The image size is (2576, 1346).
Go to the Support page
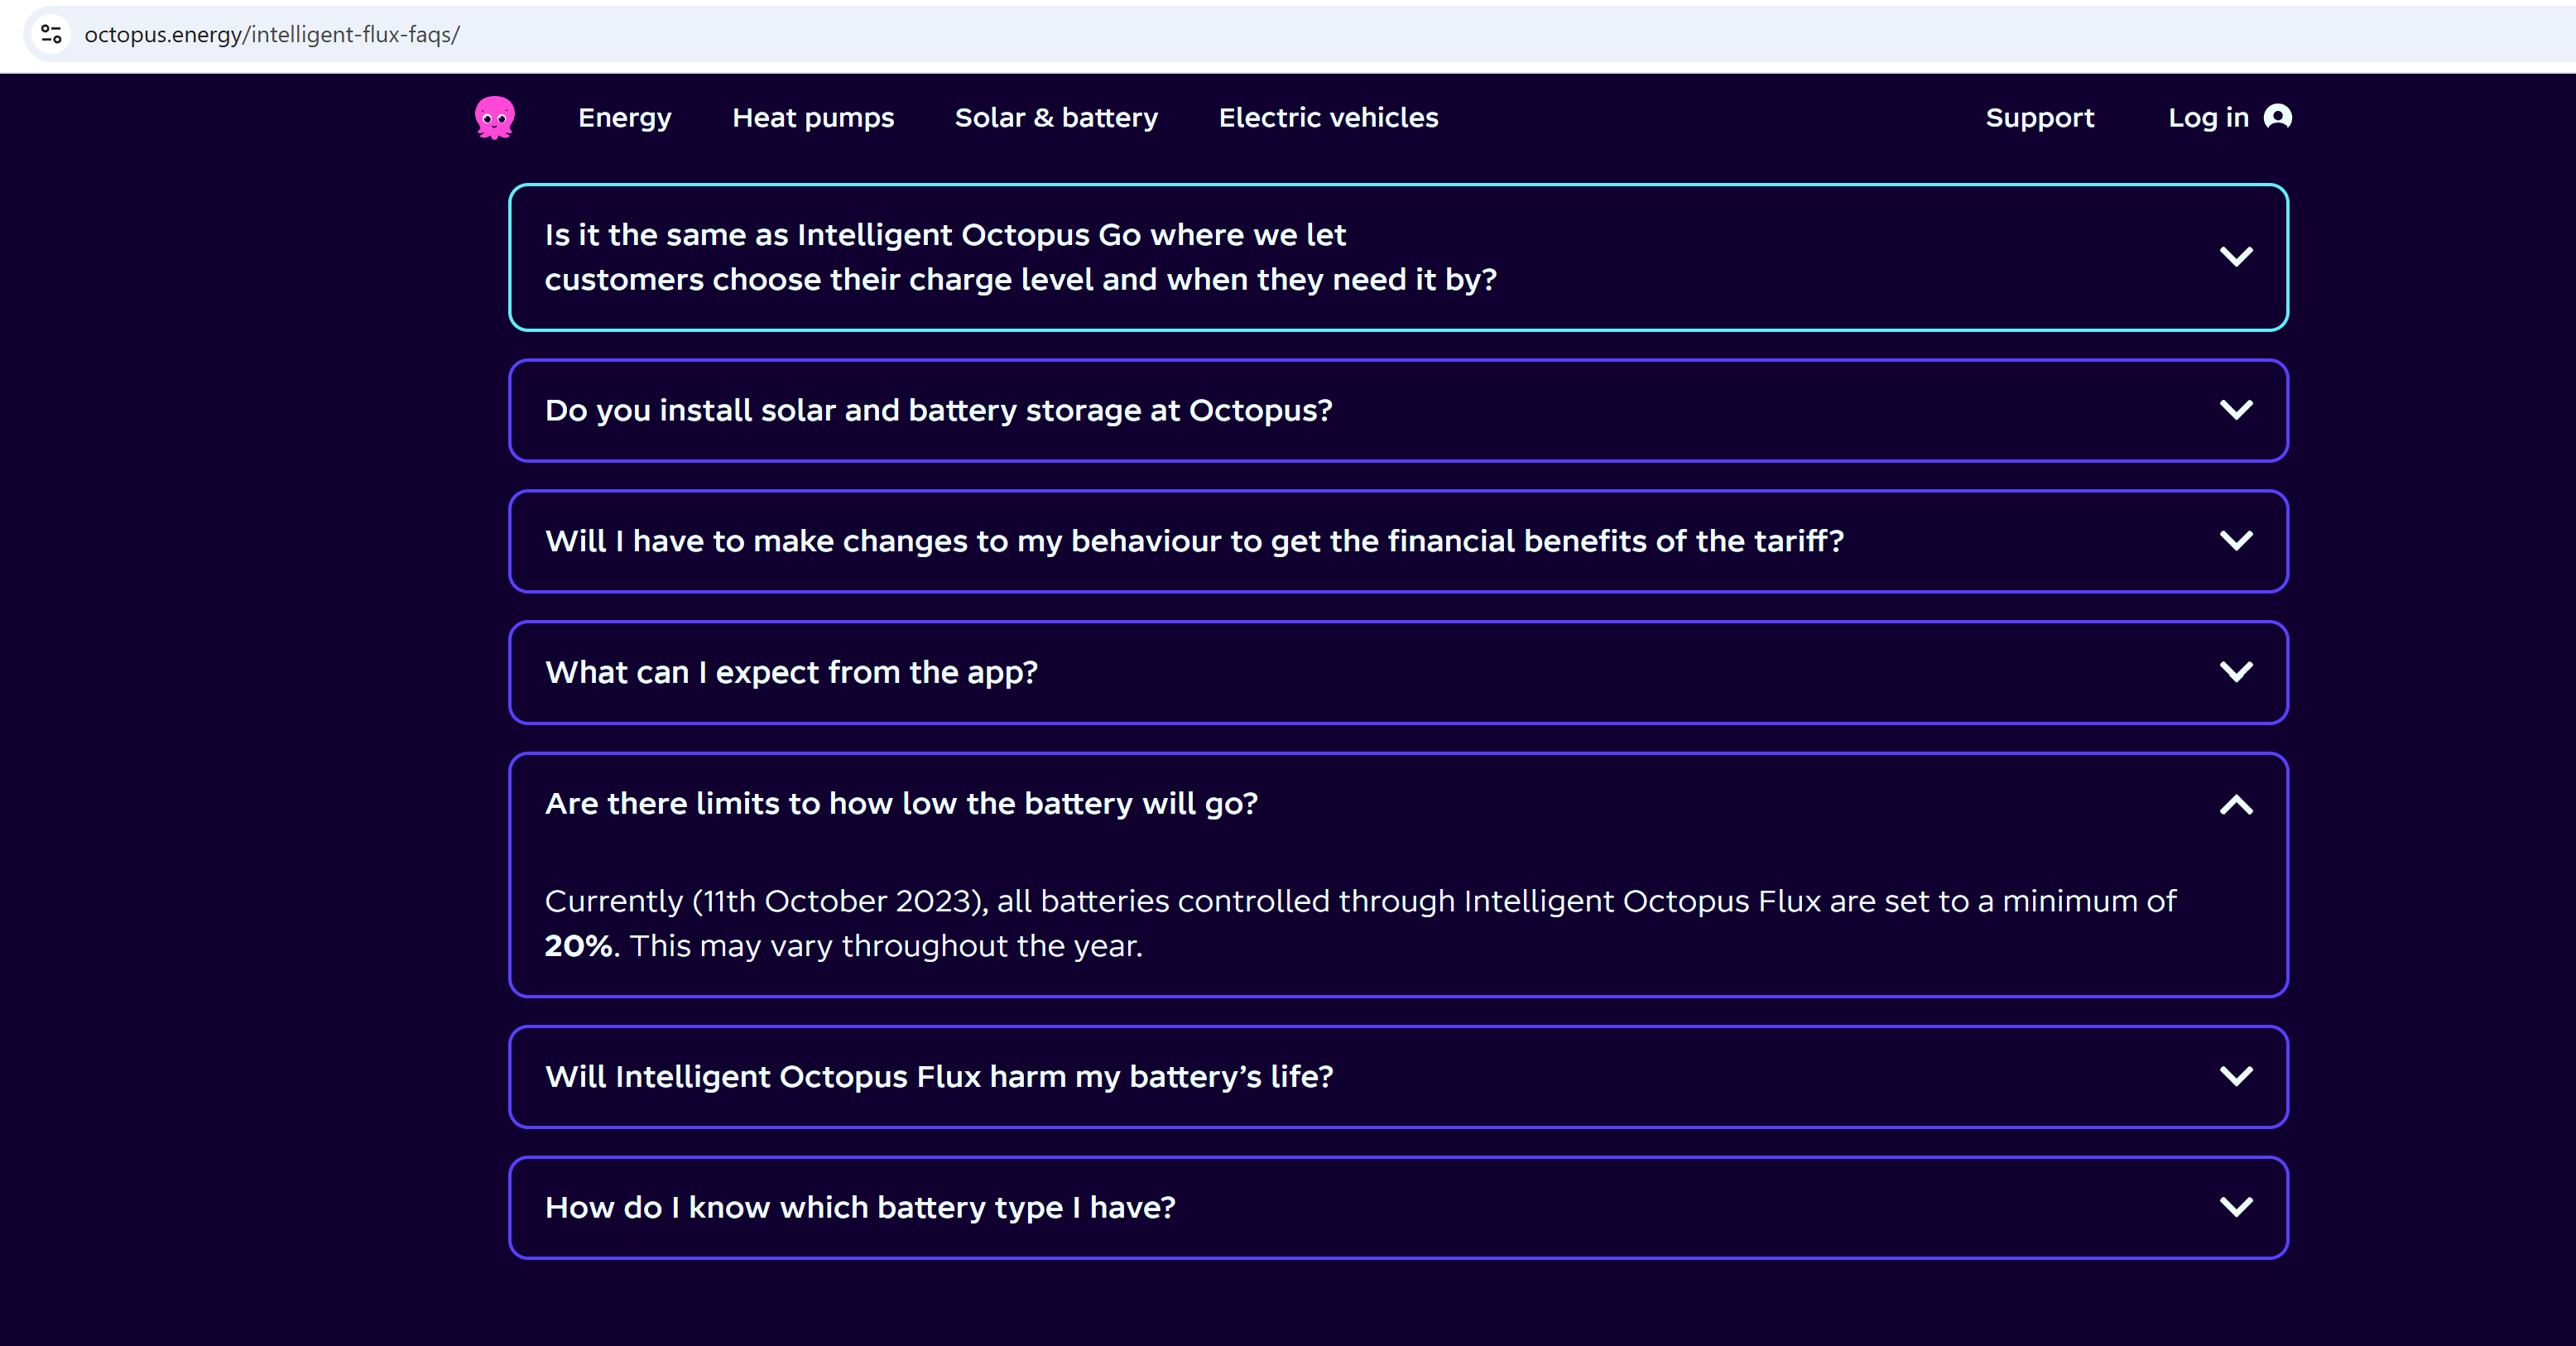[2040, 118]
